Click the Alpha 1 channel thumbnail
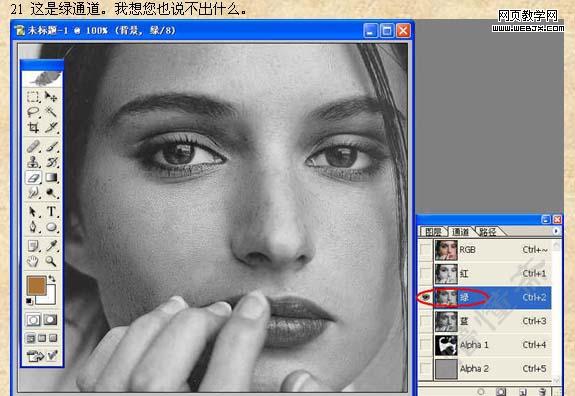Screen dimensions: 575x396 point(446,345)
